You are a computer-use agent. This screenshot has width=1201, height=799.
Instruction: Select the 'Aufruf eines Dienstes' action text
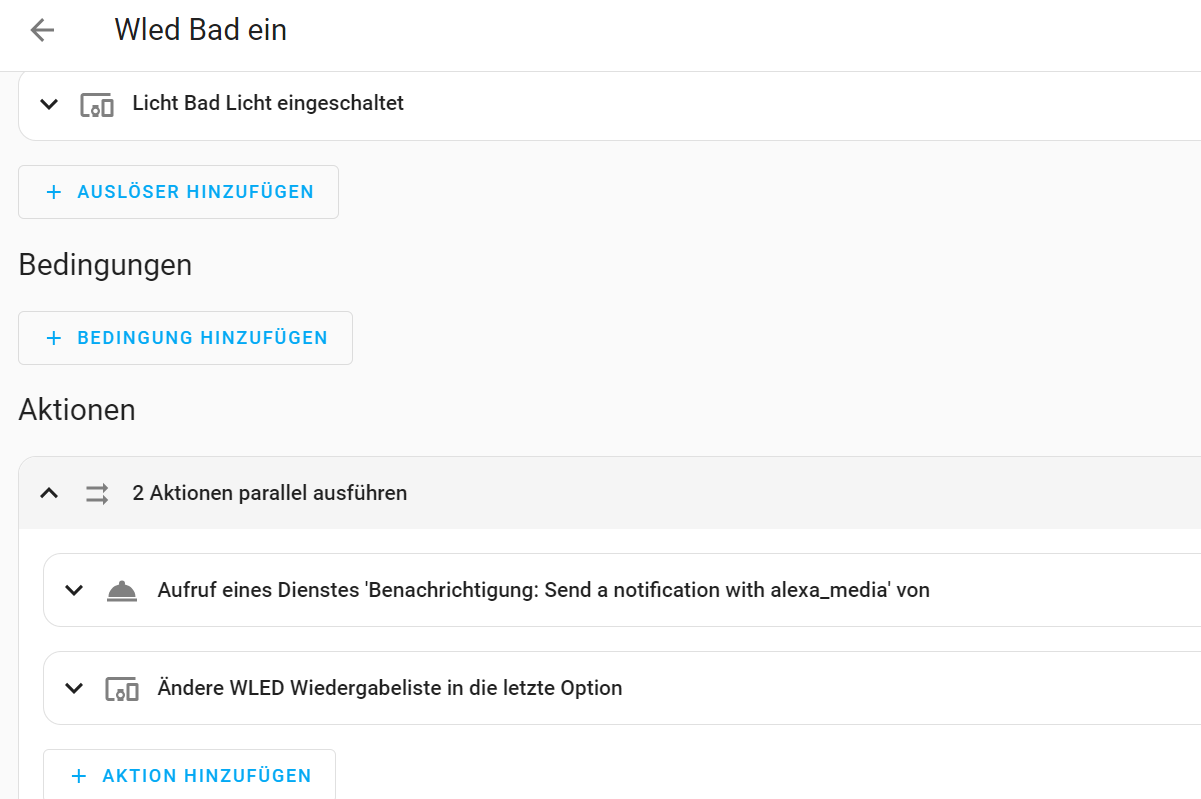coord(543,590)
